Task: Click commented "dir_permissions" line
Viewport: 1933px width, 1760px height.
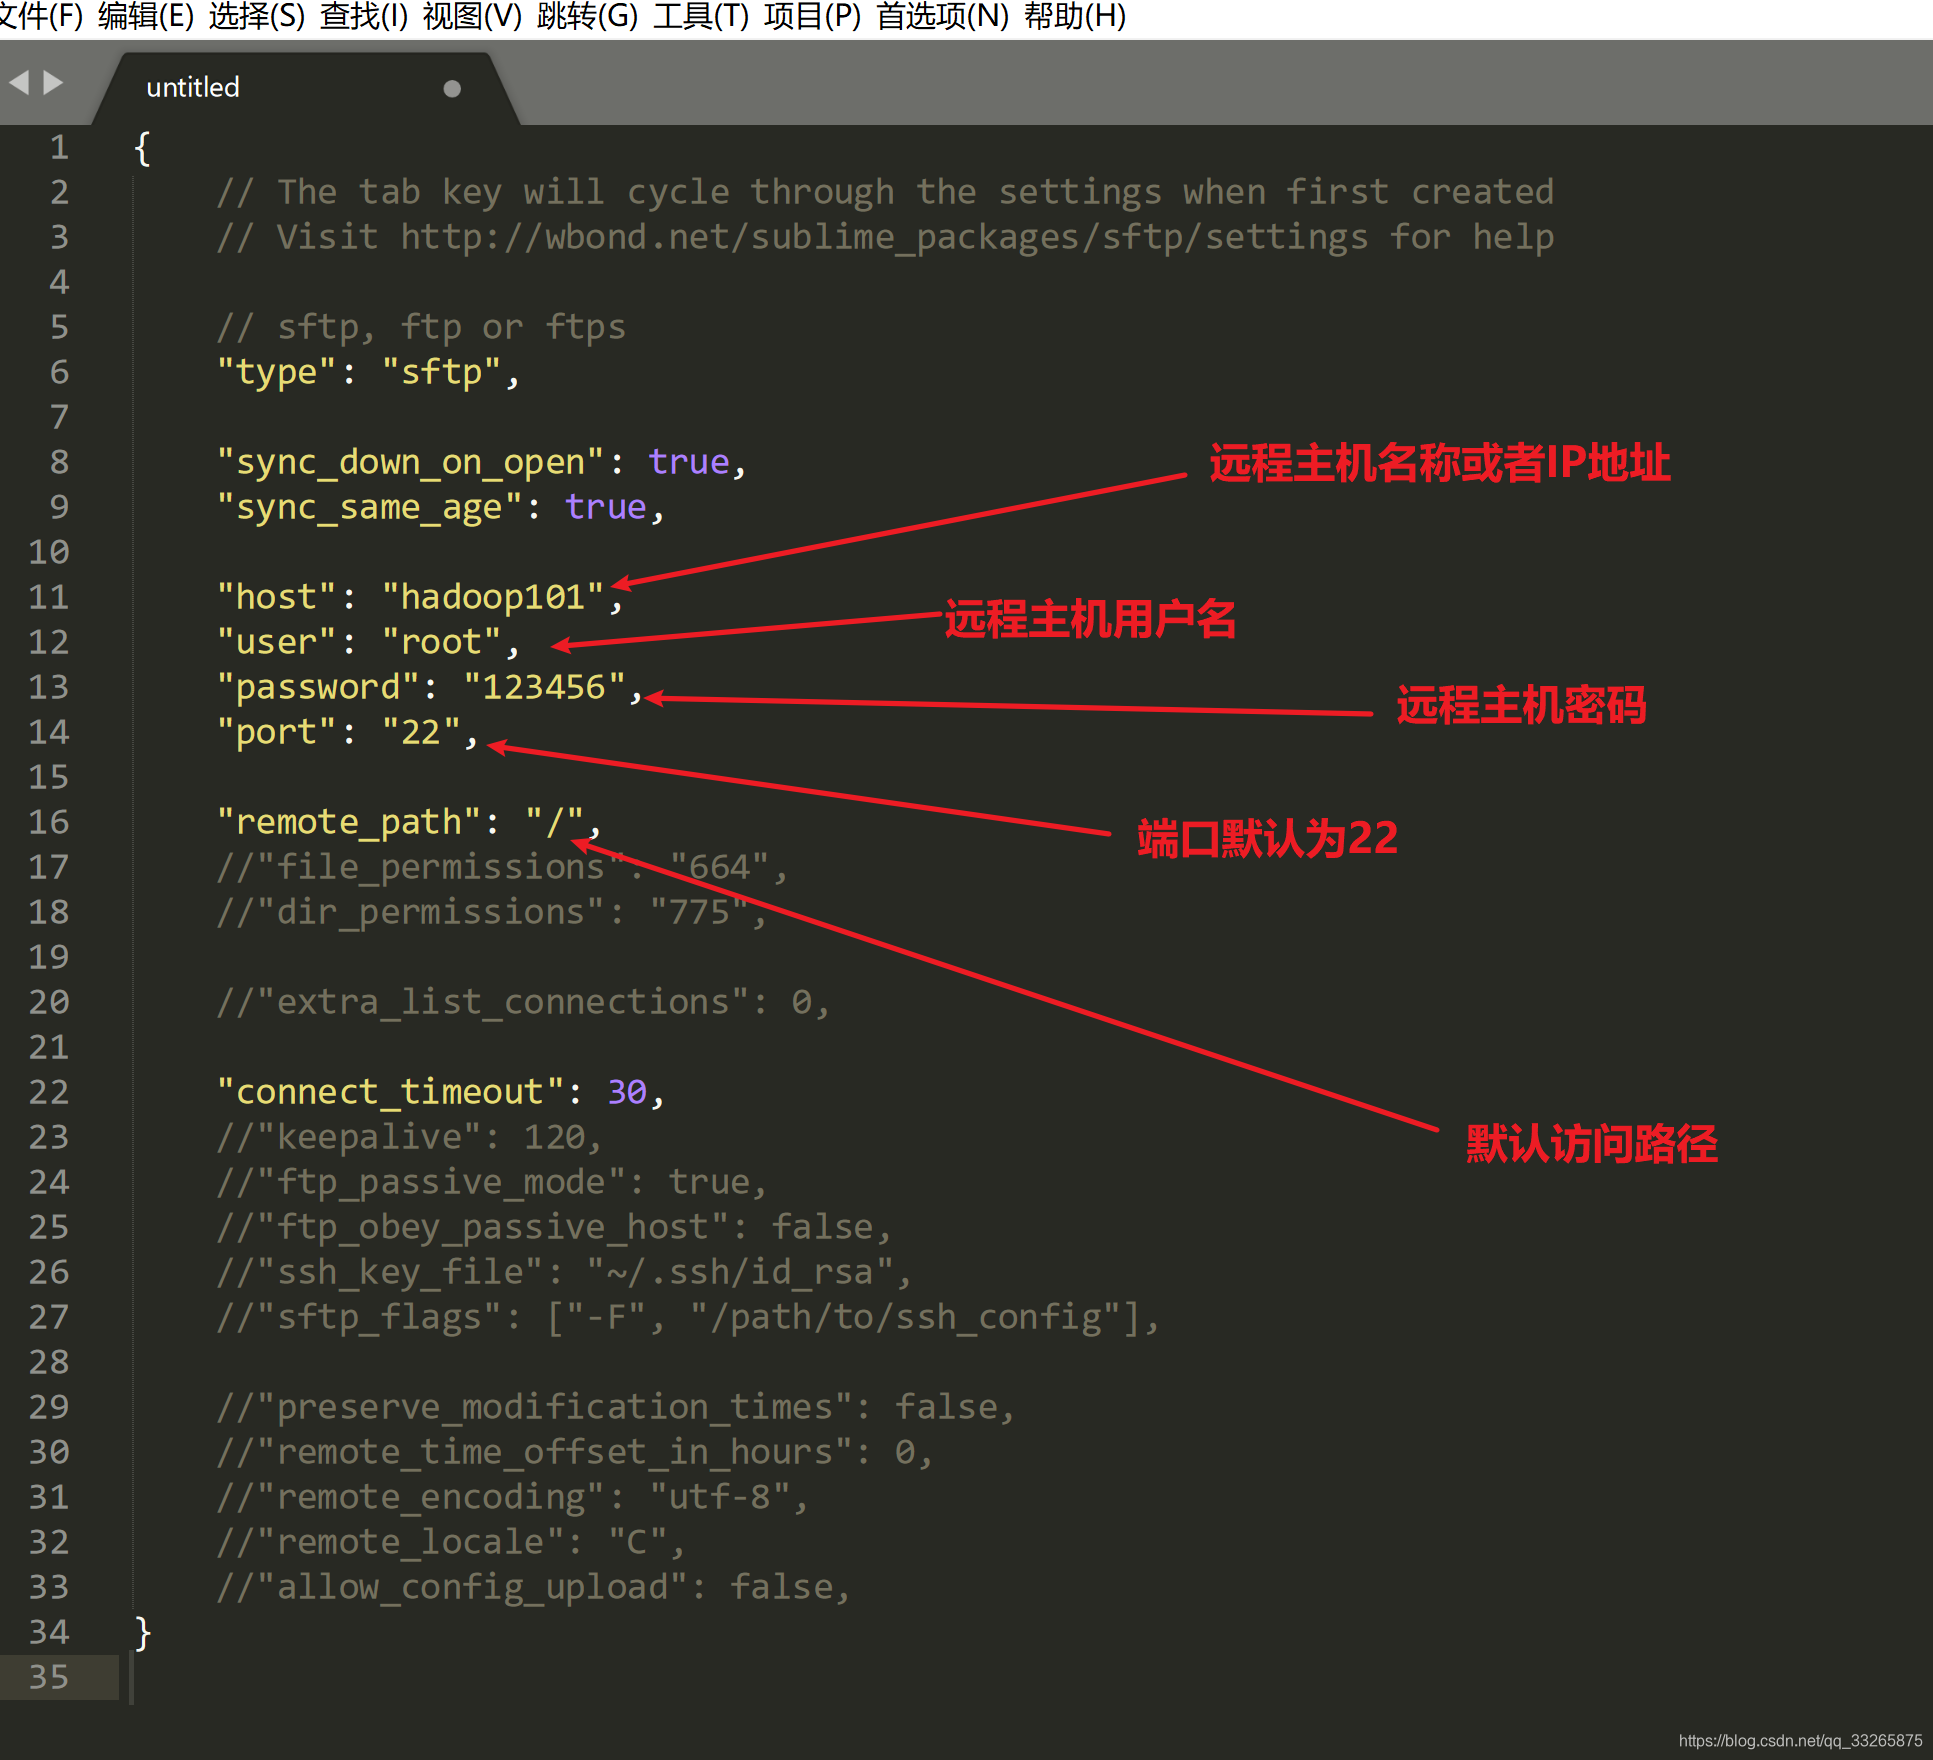Action: pyautogui.click(x=492, y=913)
